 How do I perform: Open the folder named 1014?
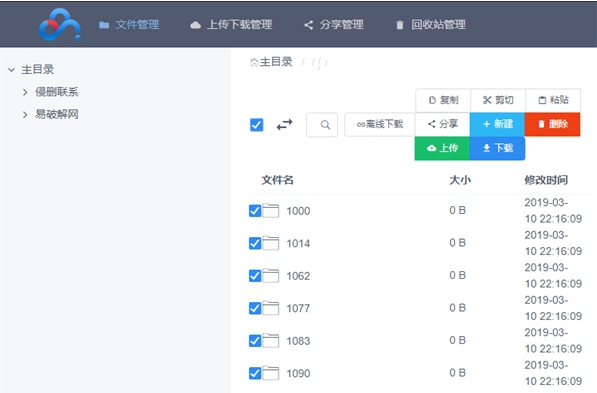coord(298,243)
